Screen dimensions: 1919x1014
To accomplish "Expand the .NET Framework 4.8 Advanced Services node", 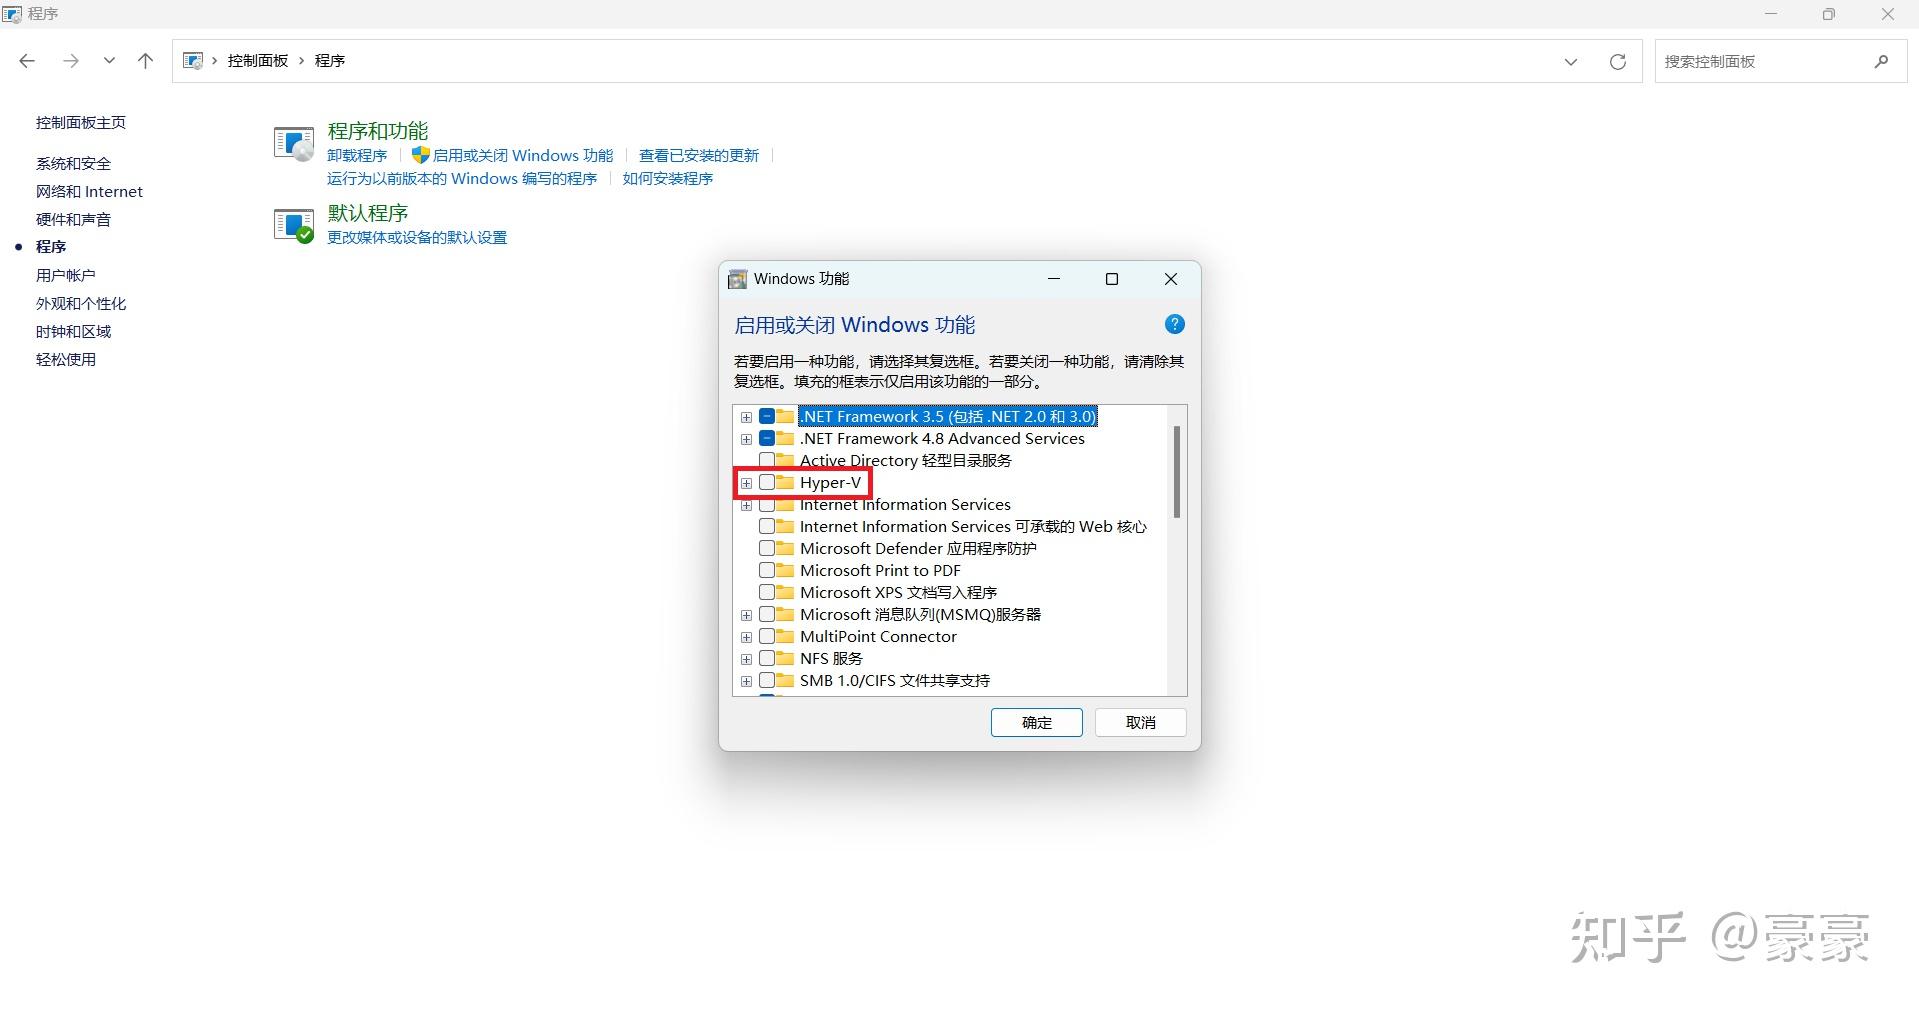I will click(x=746, y=439).
